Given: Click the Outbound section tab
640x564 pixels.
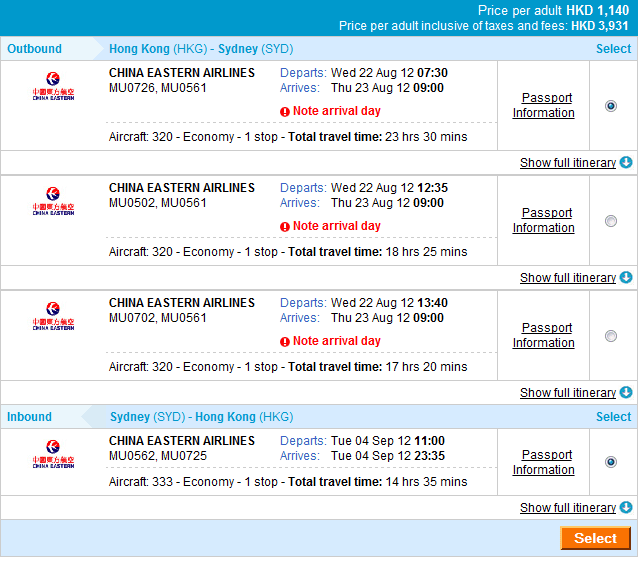Looking at the screenshot, I should [35, 49].
